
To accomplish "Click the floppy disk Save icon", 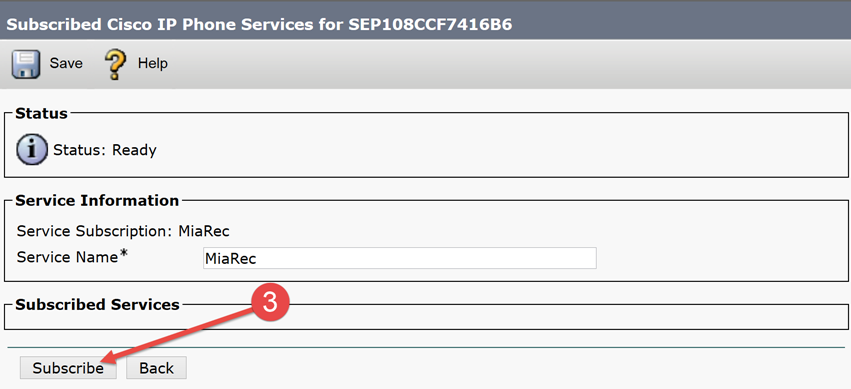I will click(x=25, y=64).
